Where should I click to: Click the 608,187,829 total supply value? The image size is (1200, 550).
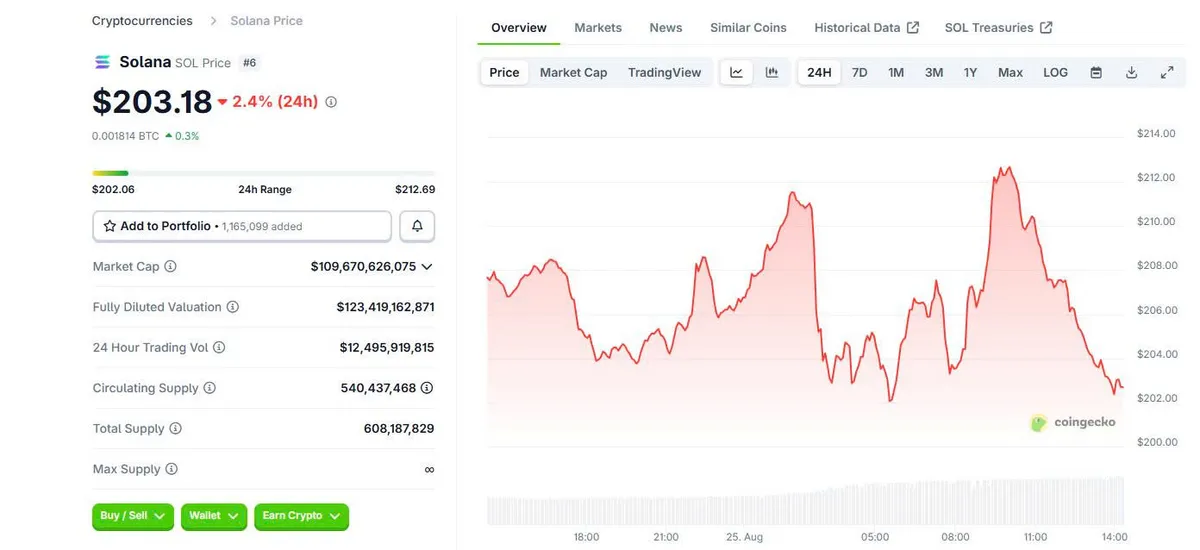point(399,428)
